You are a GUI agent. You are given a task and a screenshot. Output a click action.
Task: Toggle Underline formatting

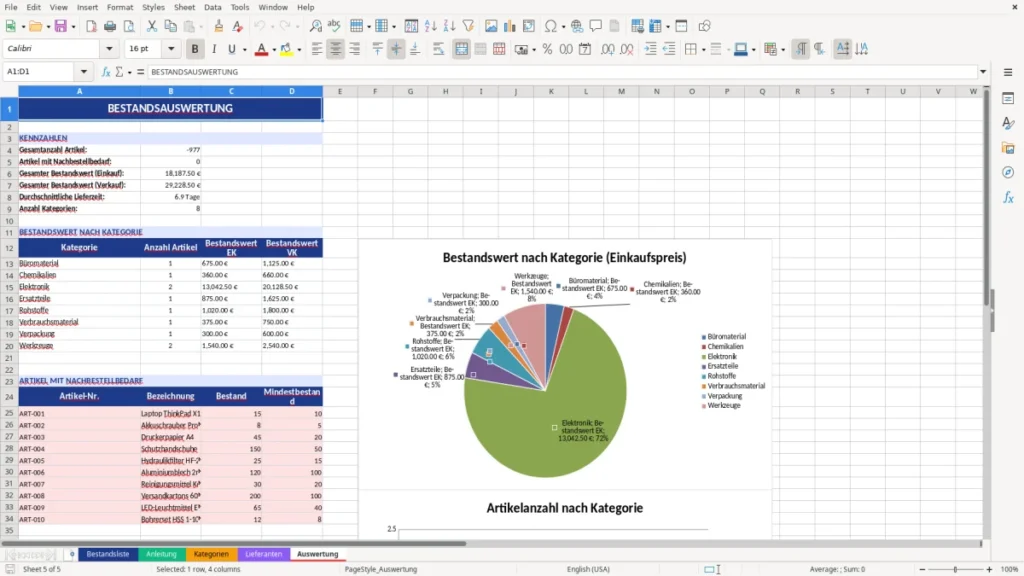click(231, 49)
